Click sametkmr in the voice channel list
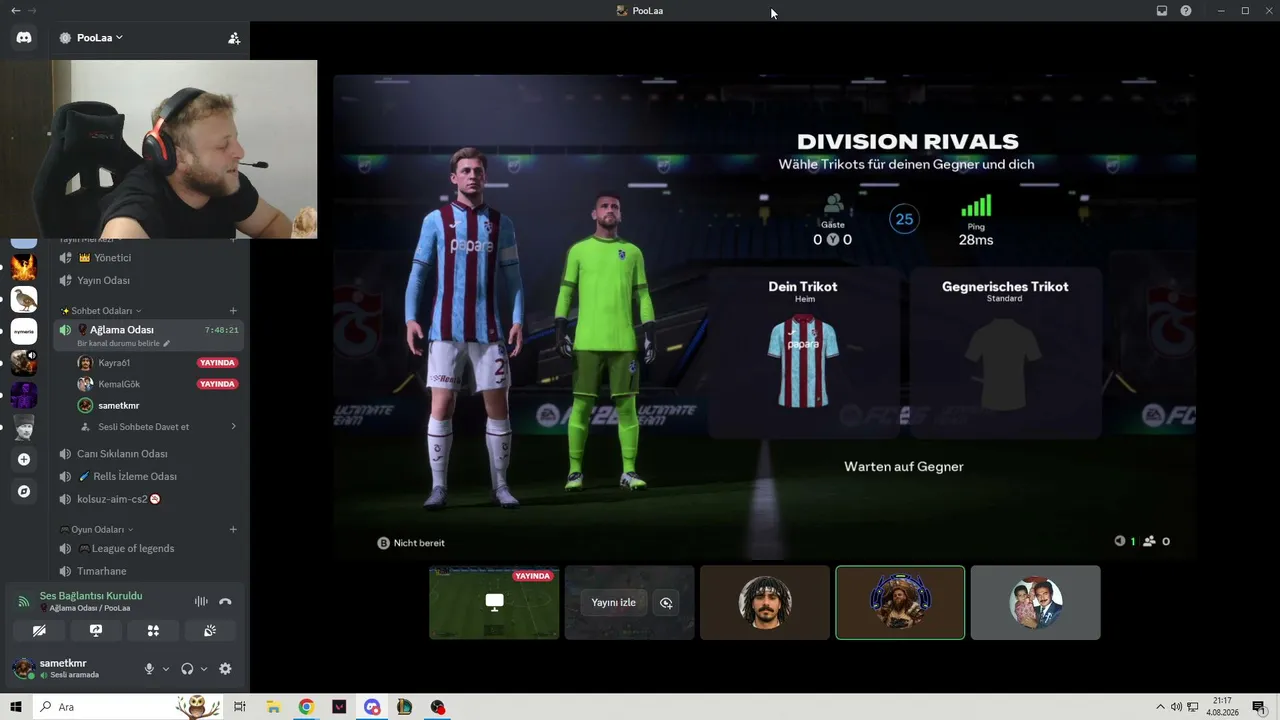 coord(158,405)
